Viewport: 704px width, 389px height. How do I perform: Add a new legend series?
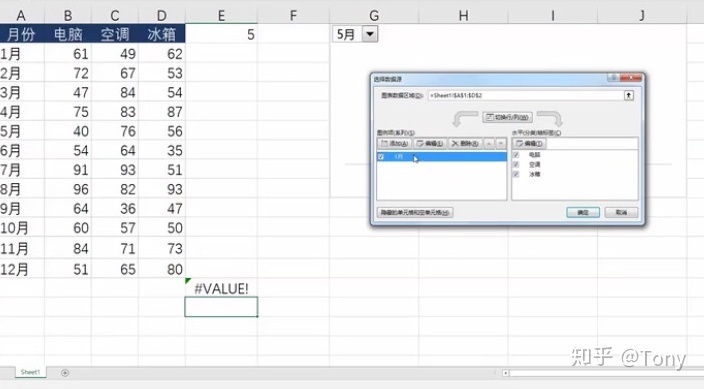tap(394, 144)
